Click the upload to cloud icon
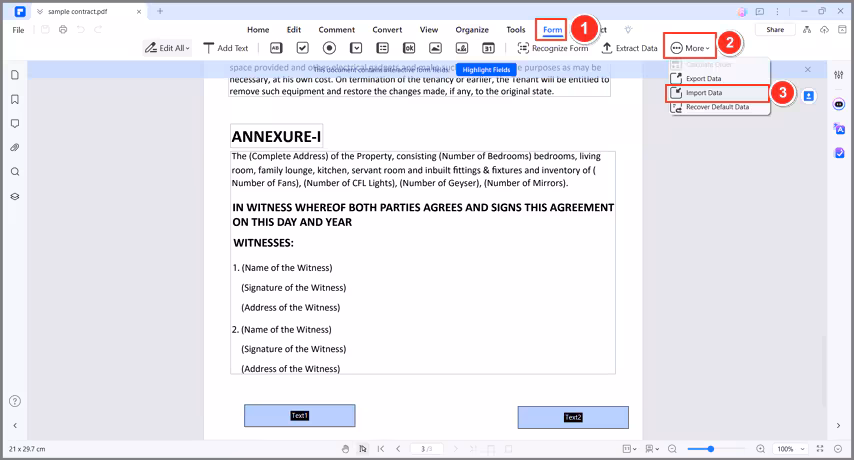 pyautogui.click(x=825, y=29)
